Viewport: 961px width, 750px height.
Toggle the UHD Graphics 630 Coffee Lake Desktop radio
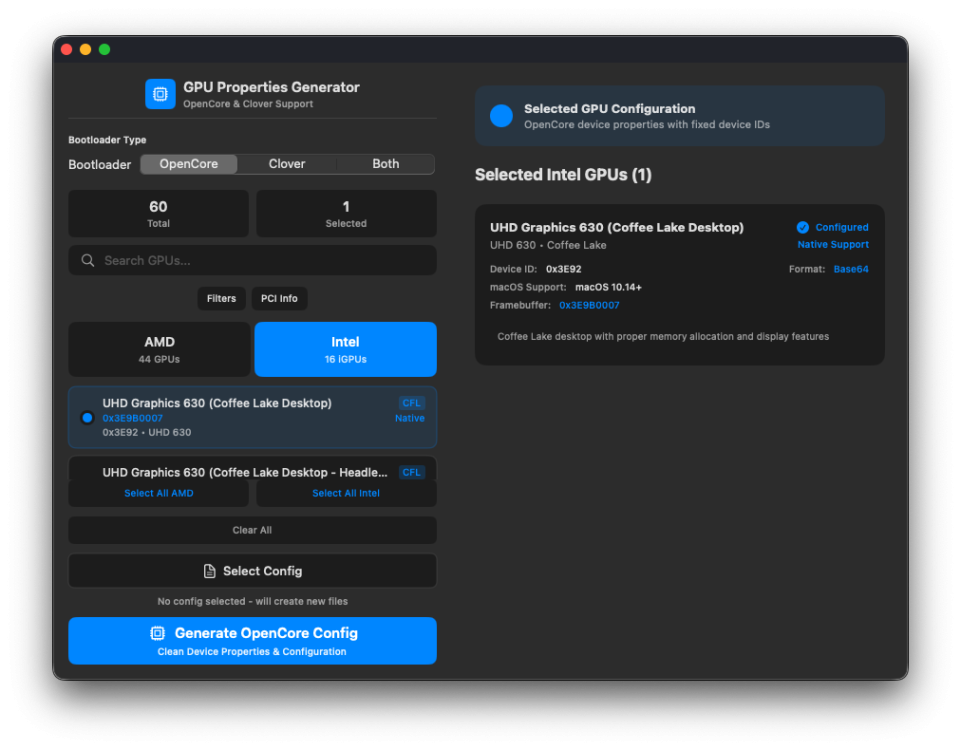(x=87, y=418)
